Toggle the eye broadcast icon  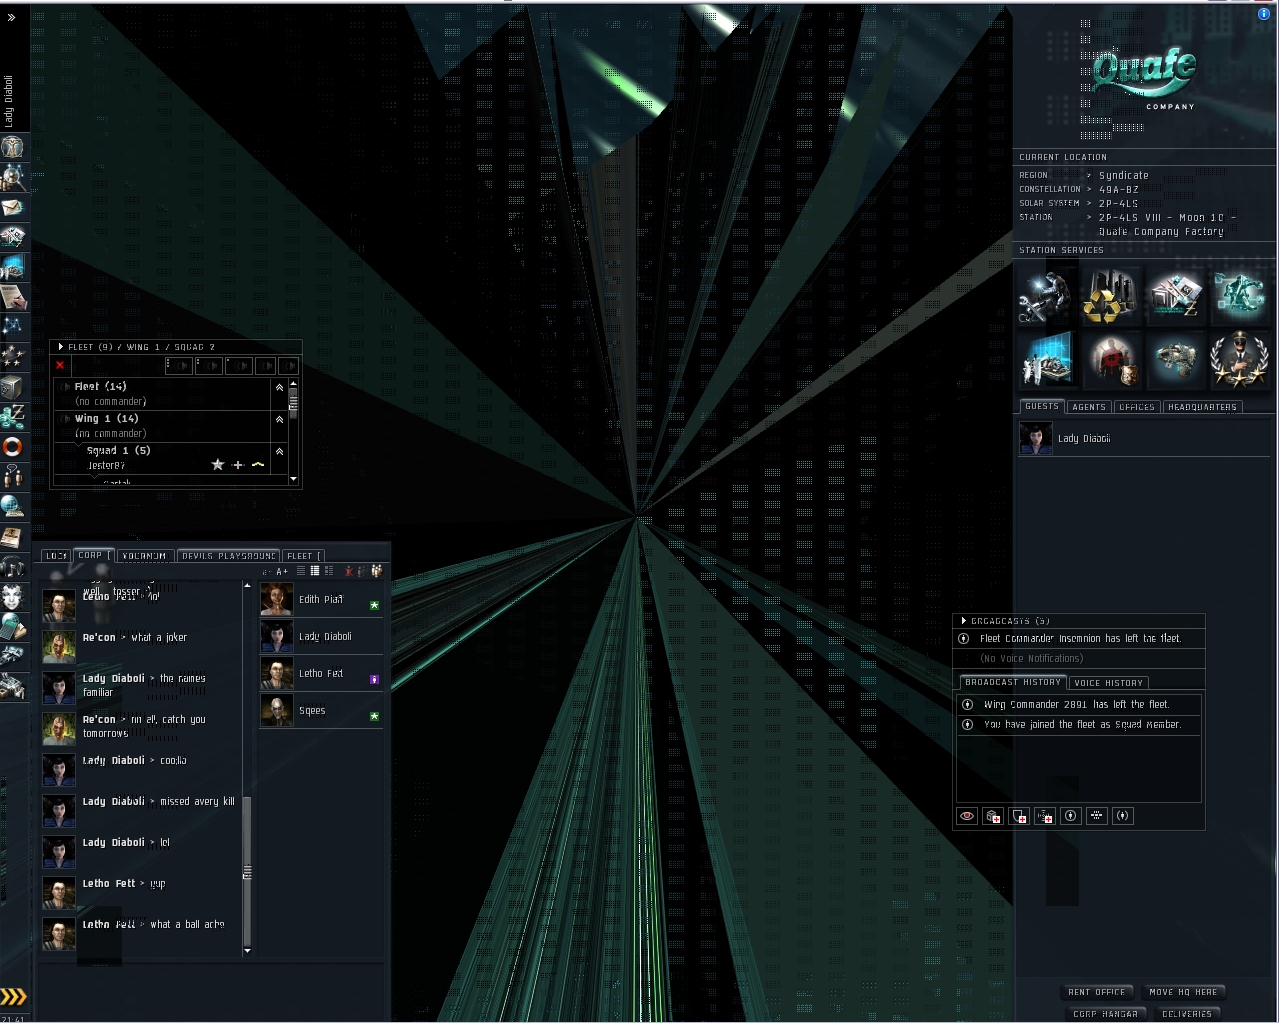click(967, 816)
